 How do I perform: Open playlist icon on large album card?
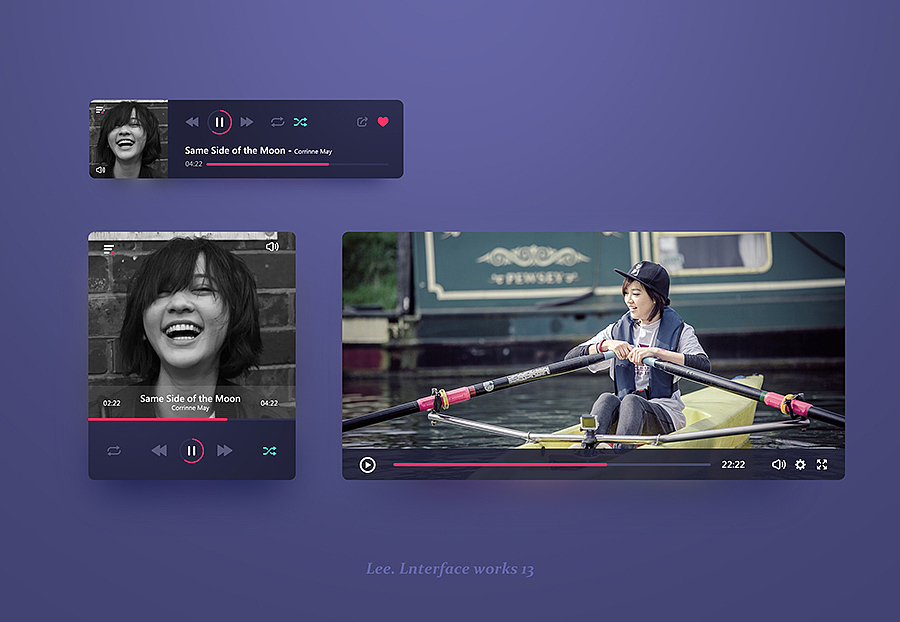(x=108, y=249)
